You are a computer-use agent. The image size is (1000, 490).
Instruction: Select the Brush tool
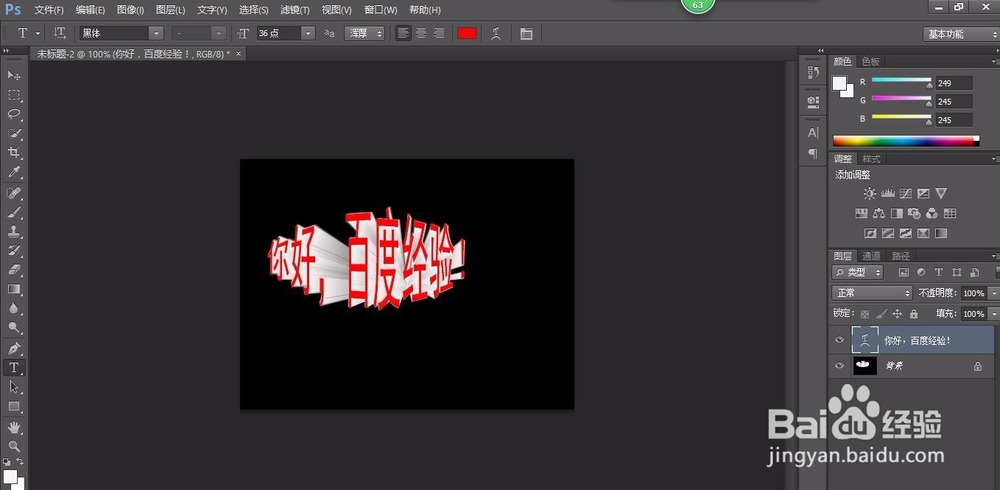(14, 212)
